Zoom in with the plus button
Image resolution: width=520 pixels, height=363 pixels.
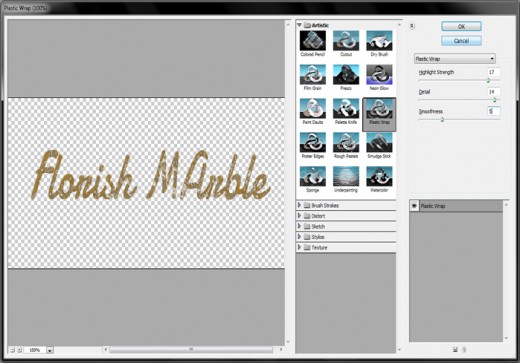point(19,350)
